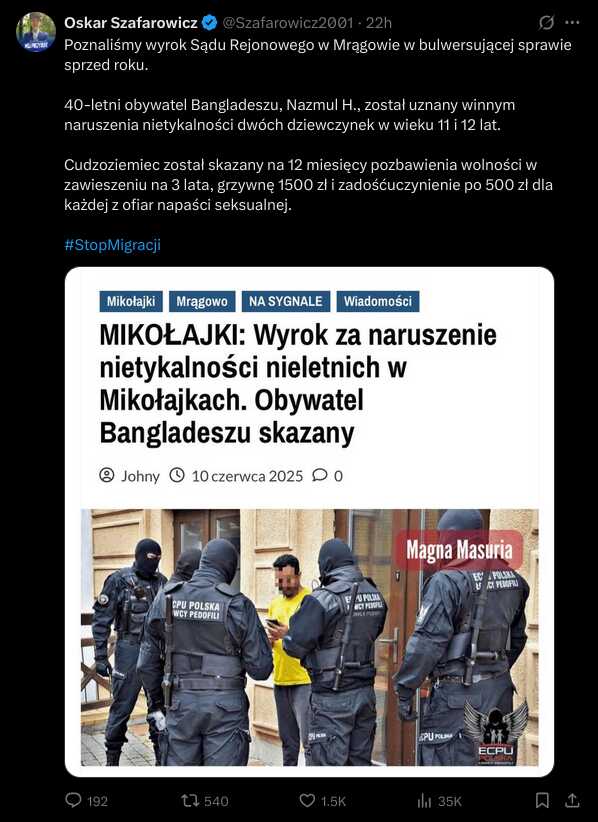Open the three-dot more options menu
The width and height of the screenshot is (598, 822).
(572, 23)
